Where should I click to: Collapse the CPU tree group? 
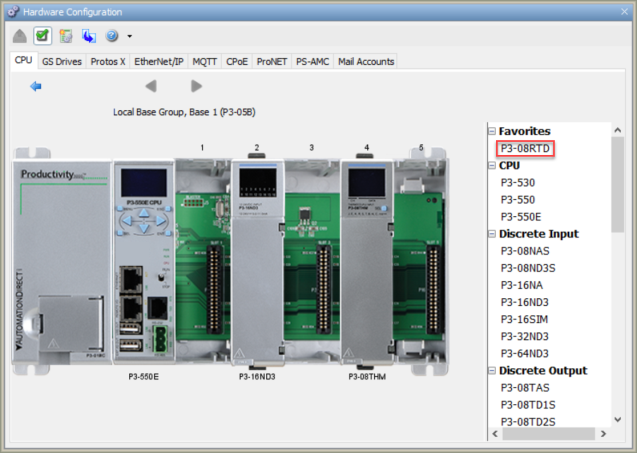coord(491,165)
